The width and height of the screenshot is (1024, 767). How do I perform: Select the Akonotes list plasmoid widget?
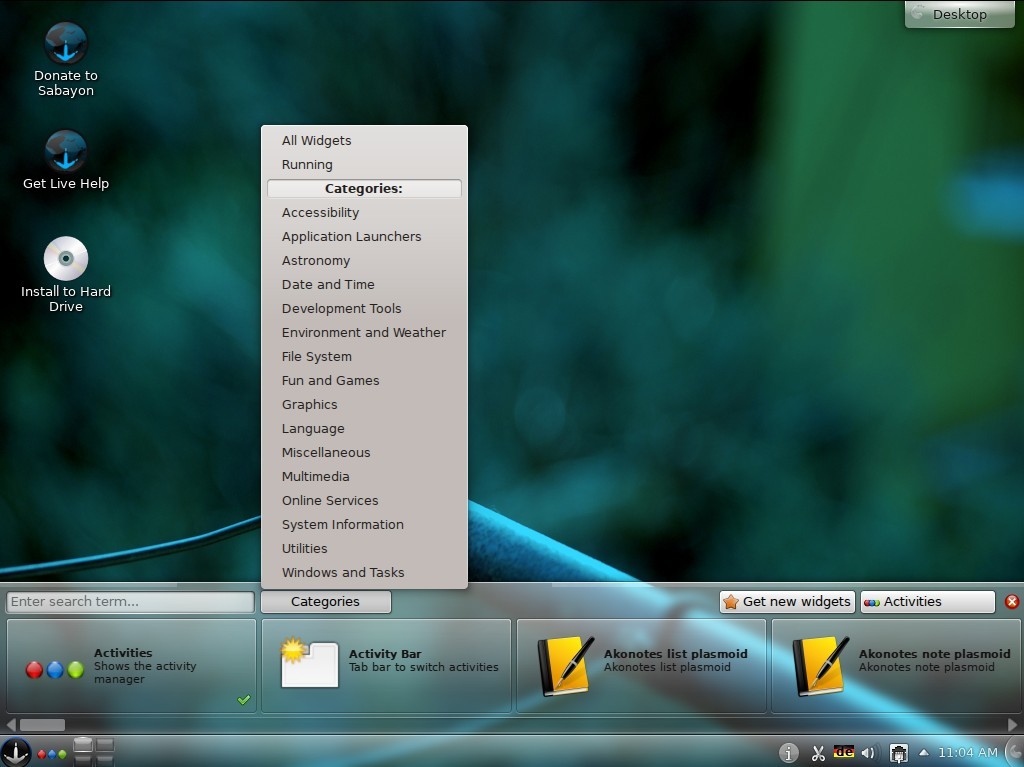641,666
